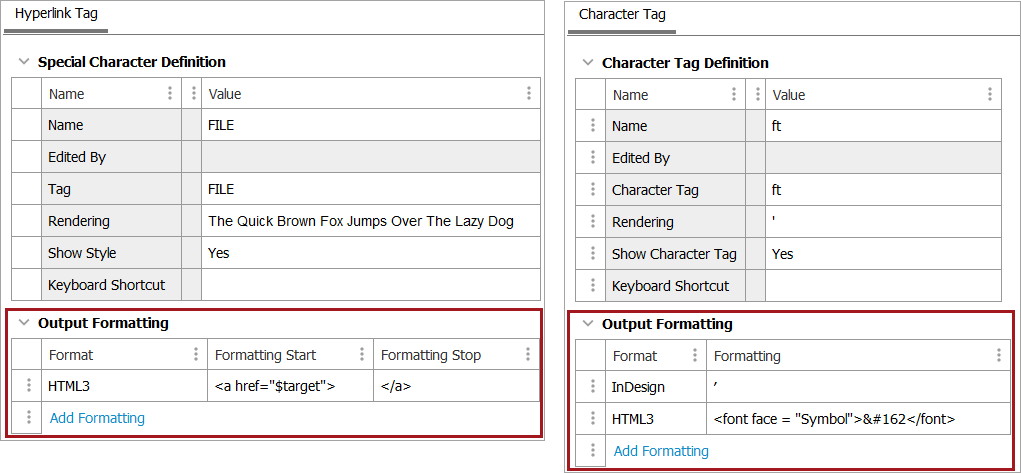This screenshot has width=1021, height=473.
Task: Collapse Output Formatting in Hyperlink Tag panel
Action: point(24,322)
